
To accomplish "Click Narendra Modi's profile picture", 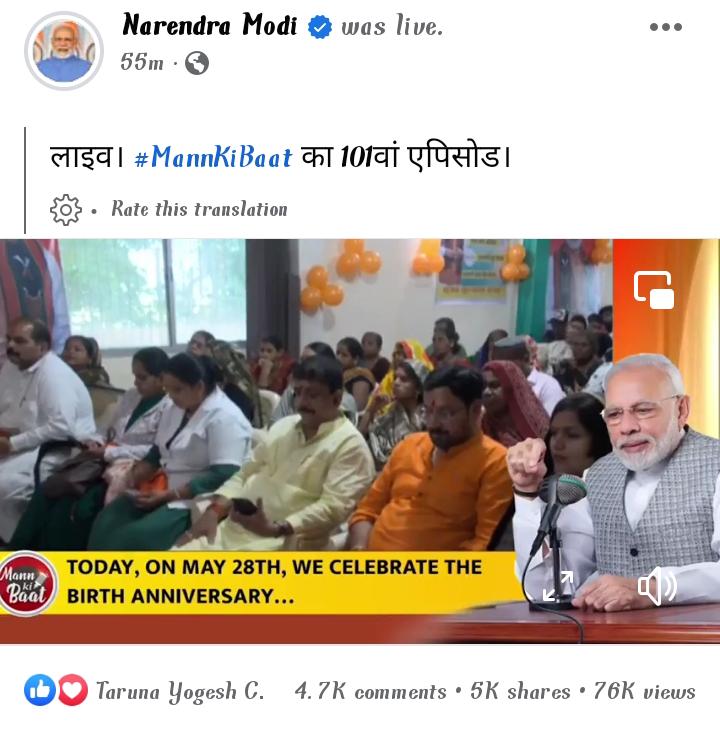I will coord(64,51).
